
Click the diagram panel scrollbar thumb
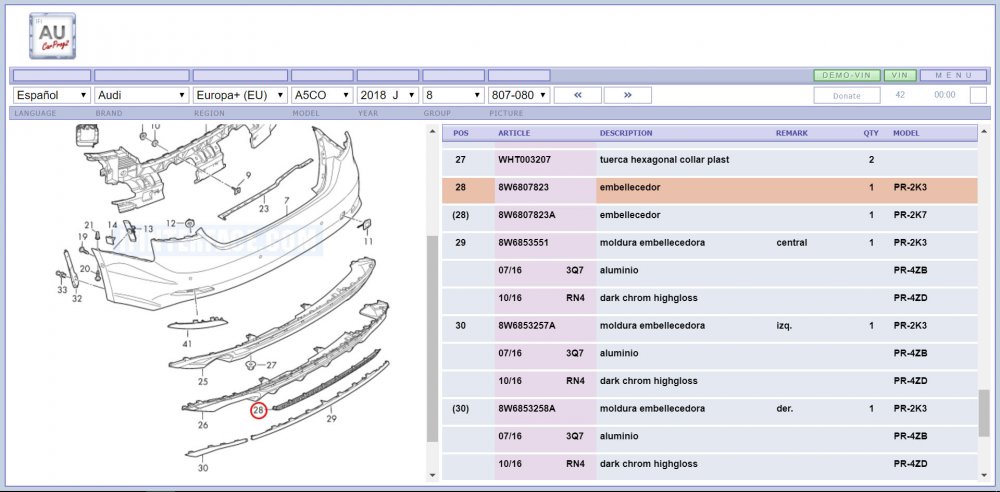[x=432, y=338]
